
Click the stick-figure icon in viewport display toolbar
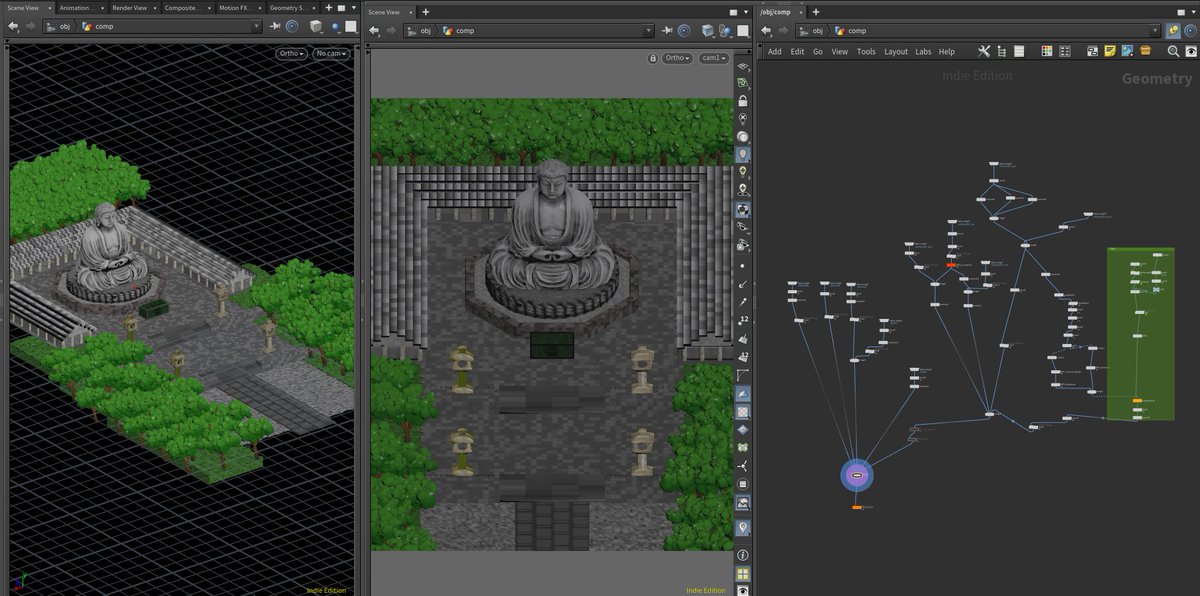point(743,465)
